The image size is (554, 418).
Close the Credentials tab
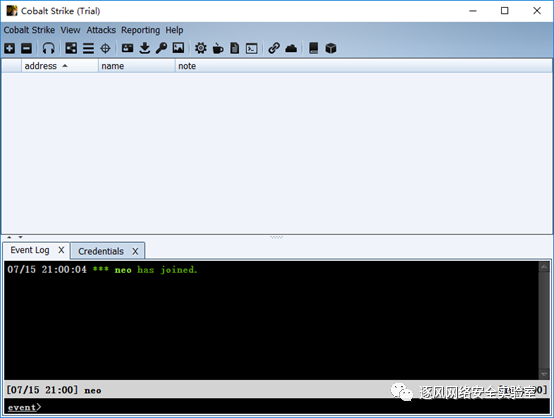135,251
